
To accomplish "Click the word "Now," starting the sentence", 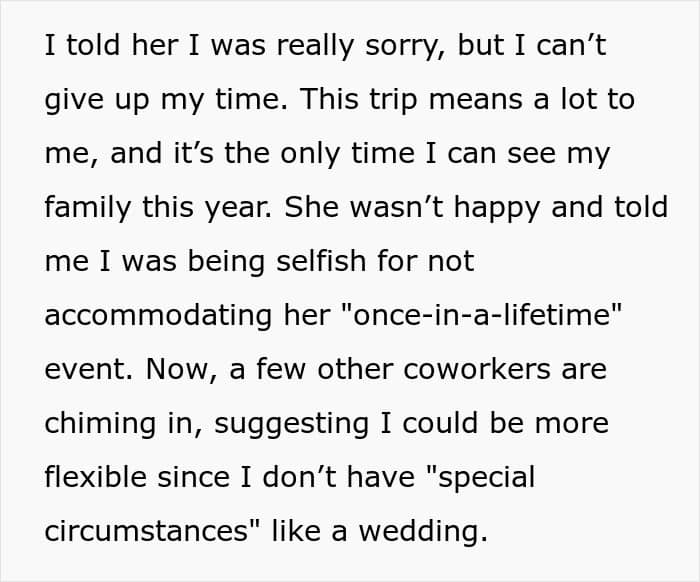I will [182, 370].
